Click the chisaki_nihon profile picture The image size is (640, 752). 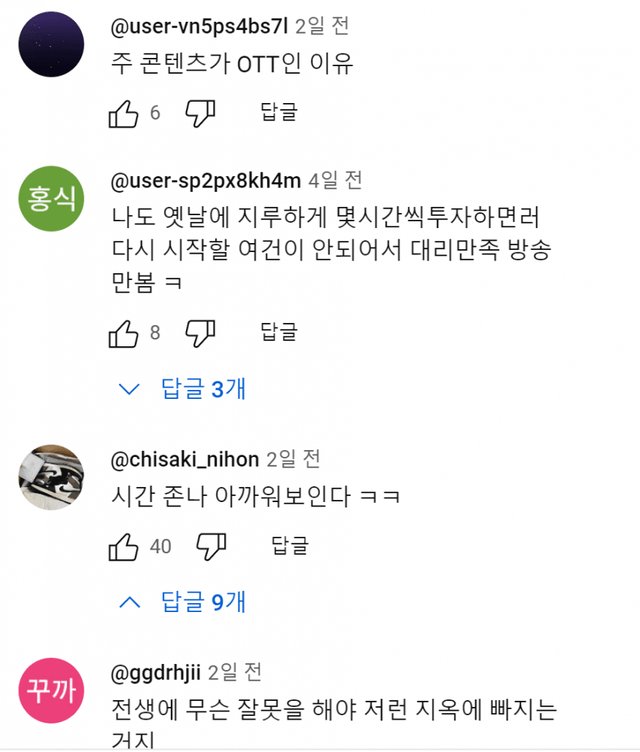pyautogui.click(x=48, y=479)
